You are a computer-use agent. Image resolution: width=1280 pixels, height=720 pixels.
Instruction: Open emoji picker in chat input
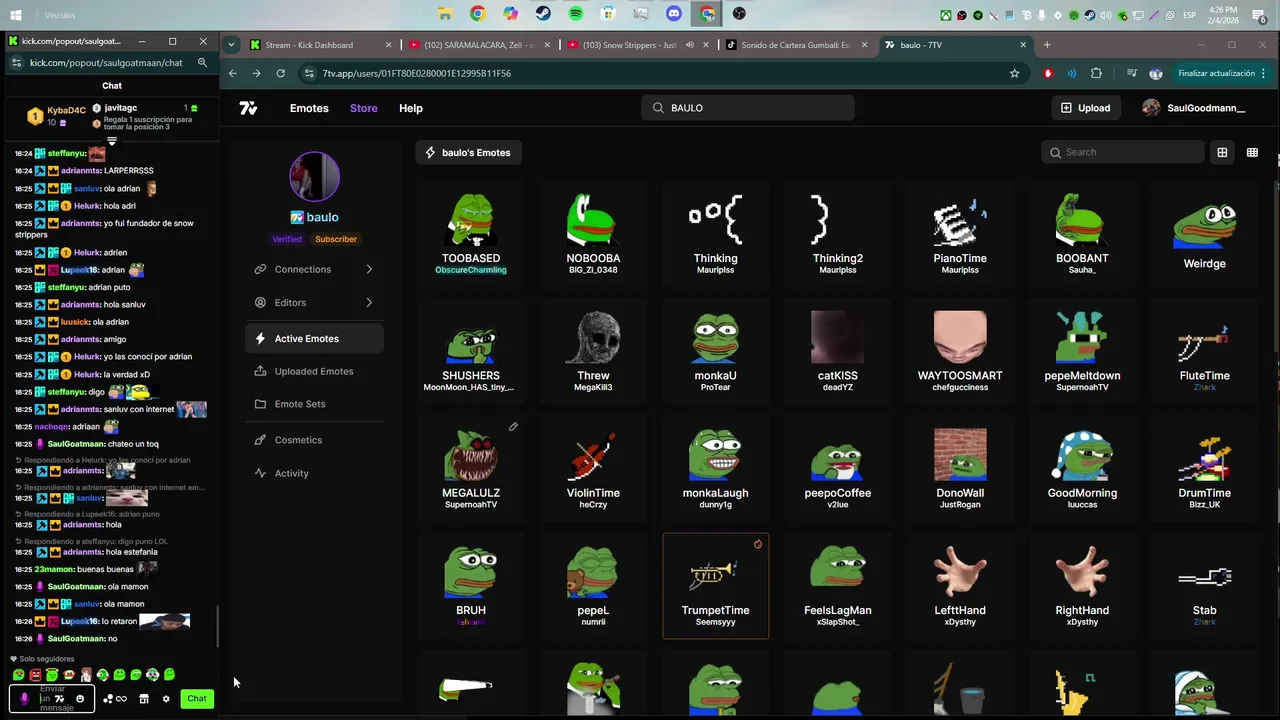(81, 699)
